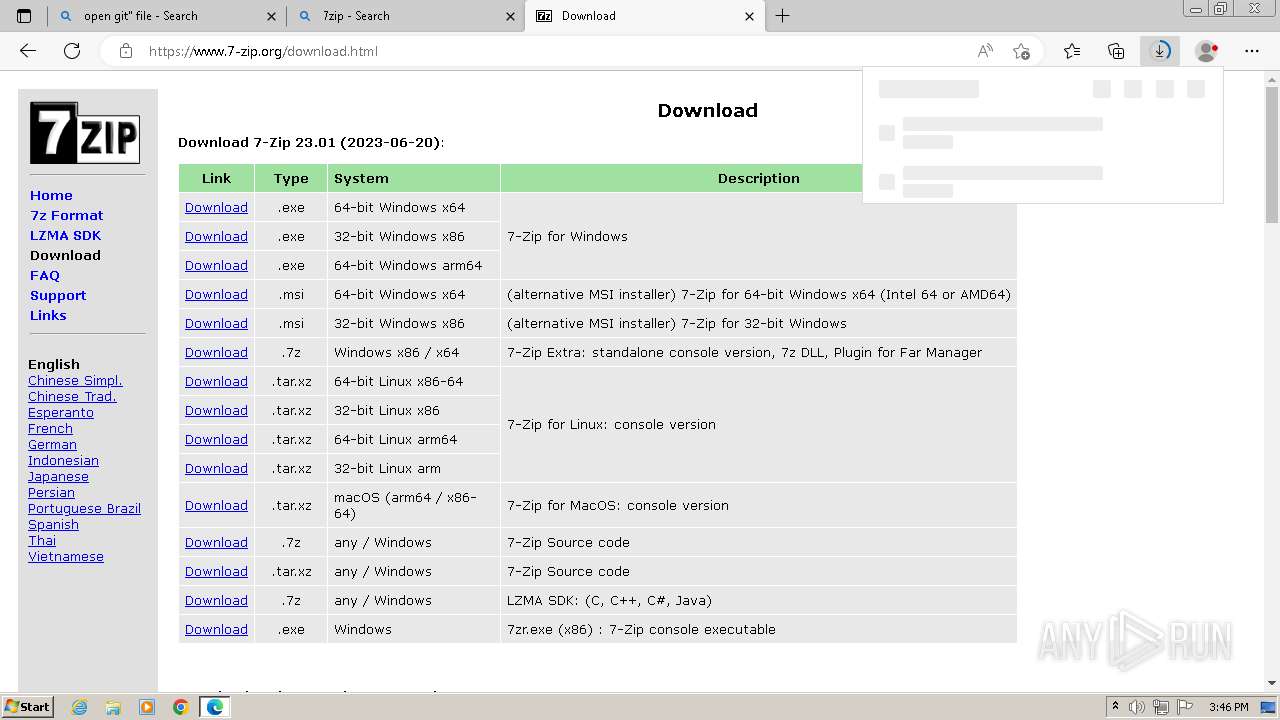Open the user profile icon
Image resolution: width=1280 pixels, height=720 pixels.
point(1207,51)
